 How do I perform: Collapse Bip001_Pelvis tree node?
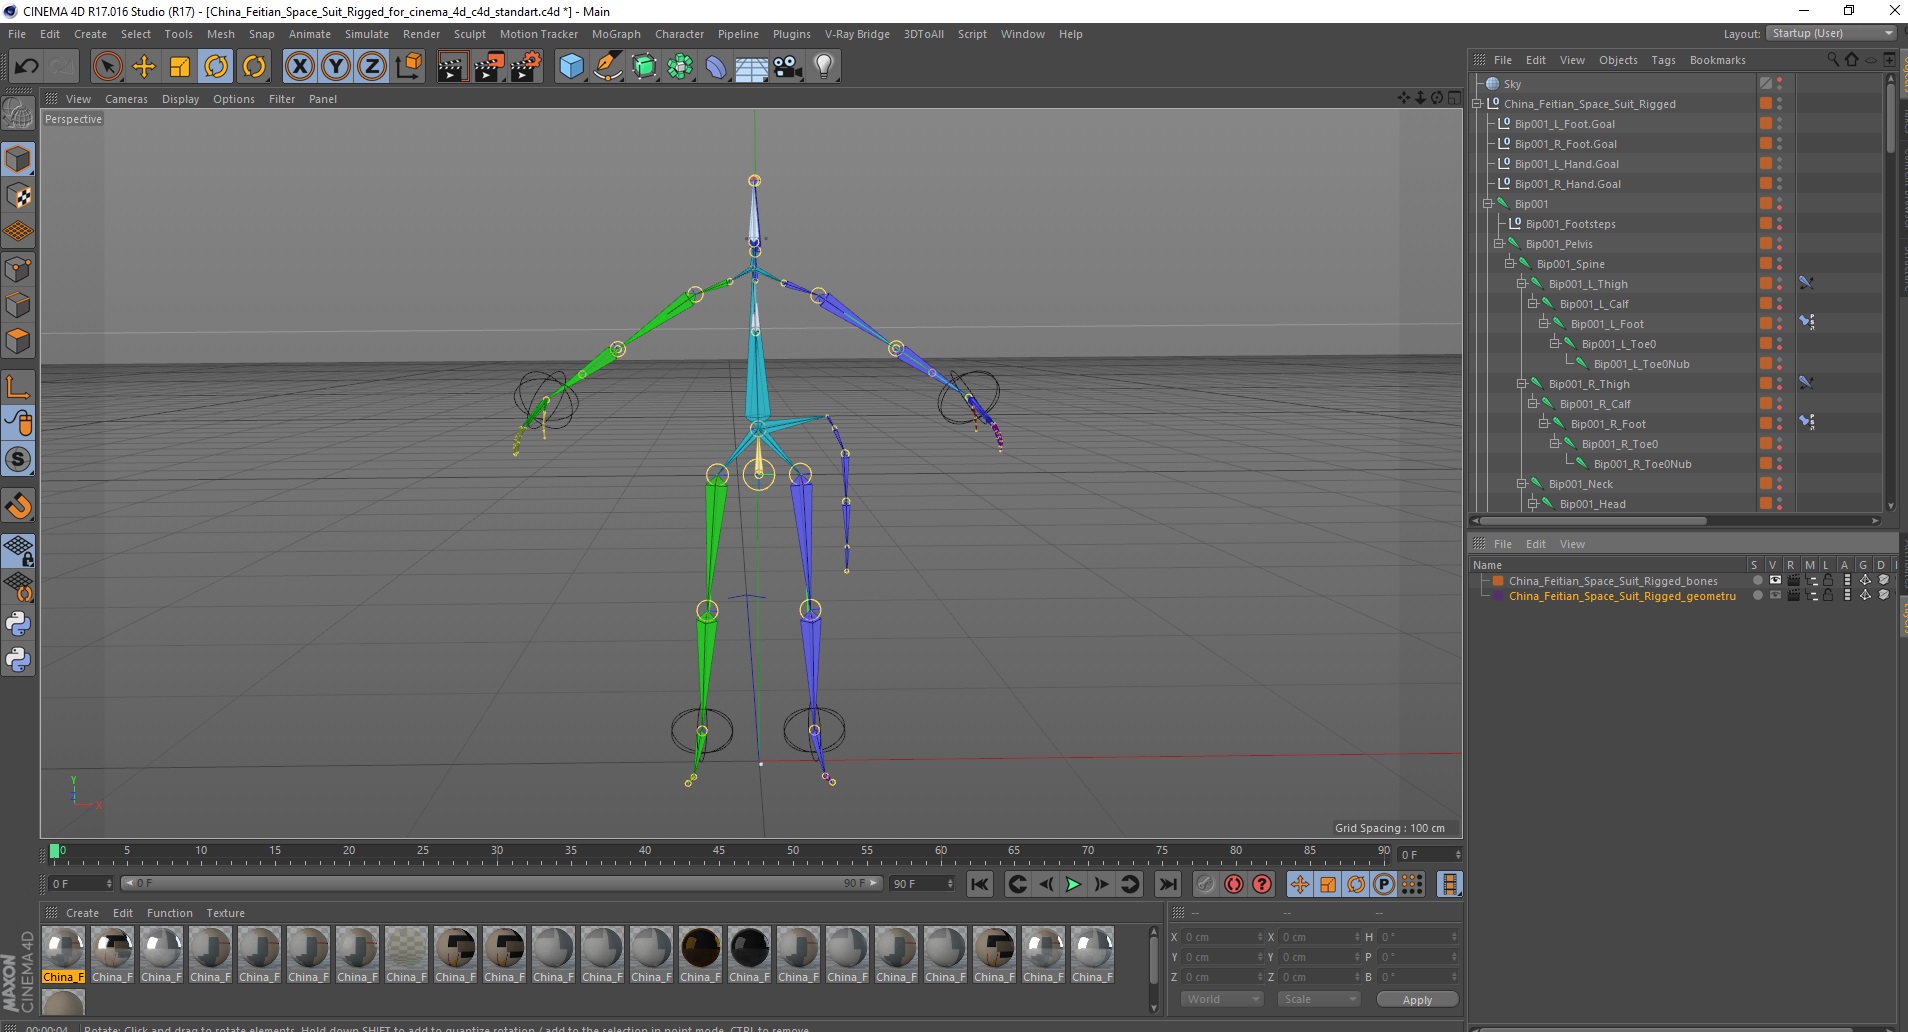[x=1498, y=244]
